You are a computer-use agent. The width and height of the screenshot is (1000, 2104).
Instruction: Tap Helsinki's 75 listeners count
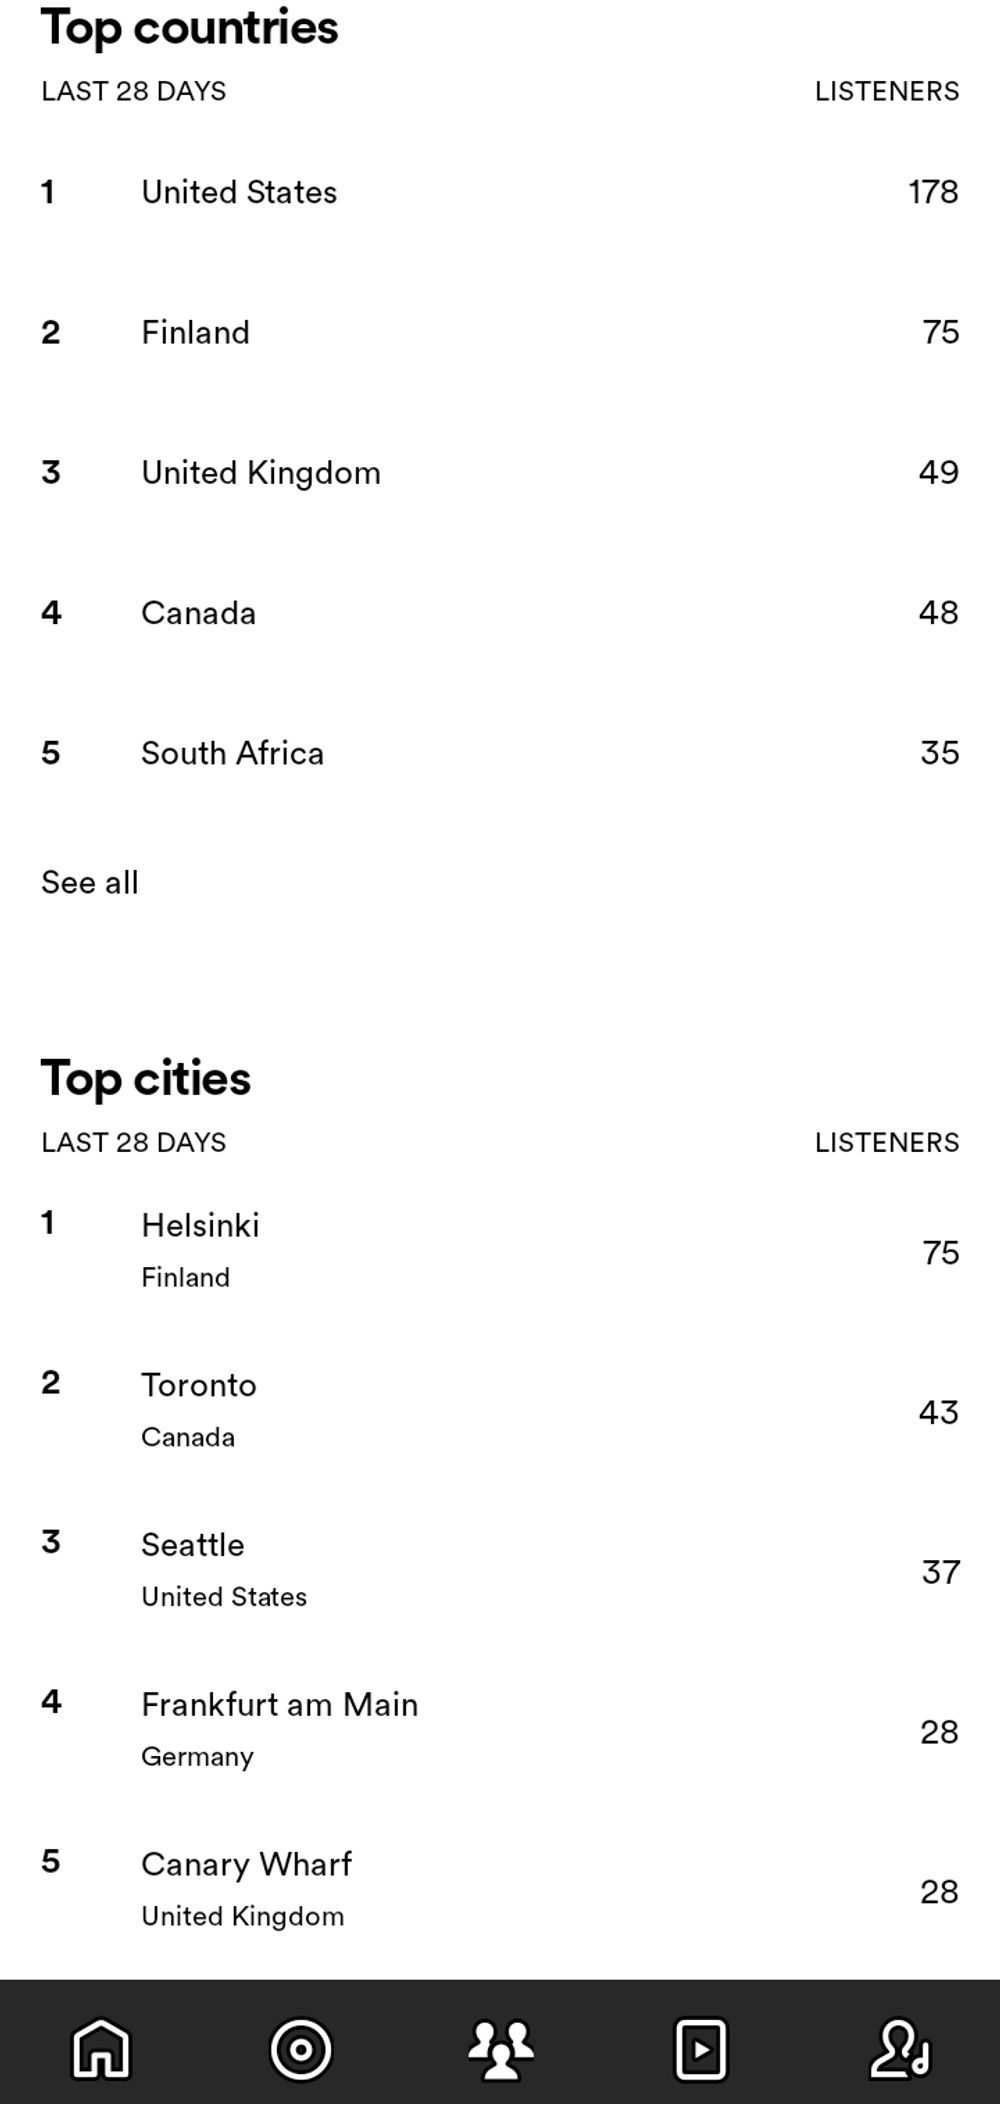[941, 1252]
